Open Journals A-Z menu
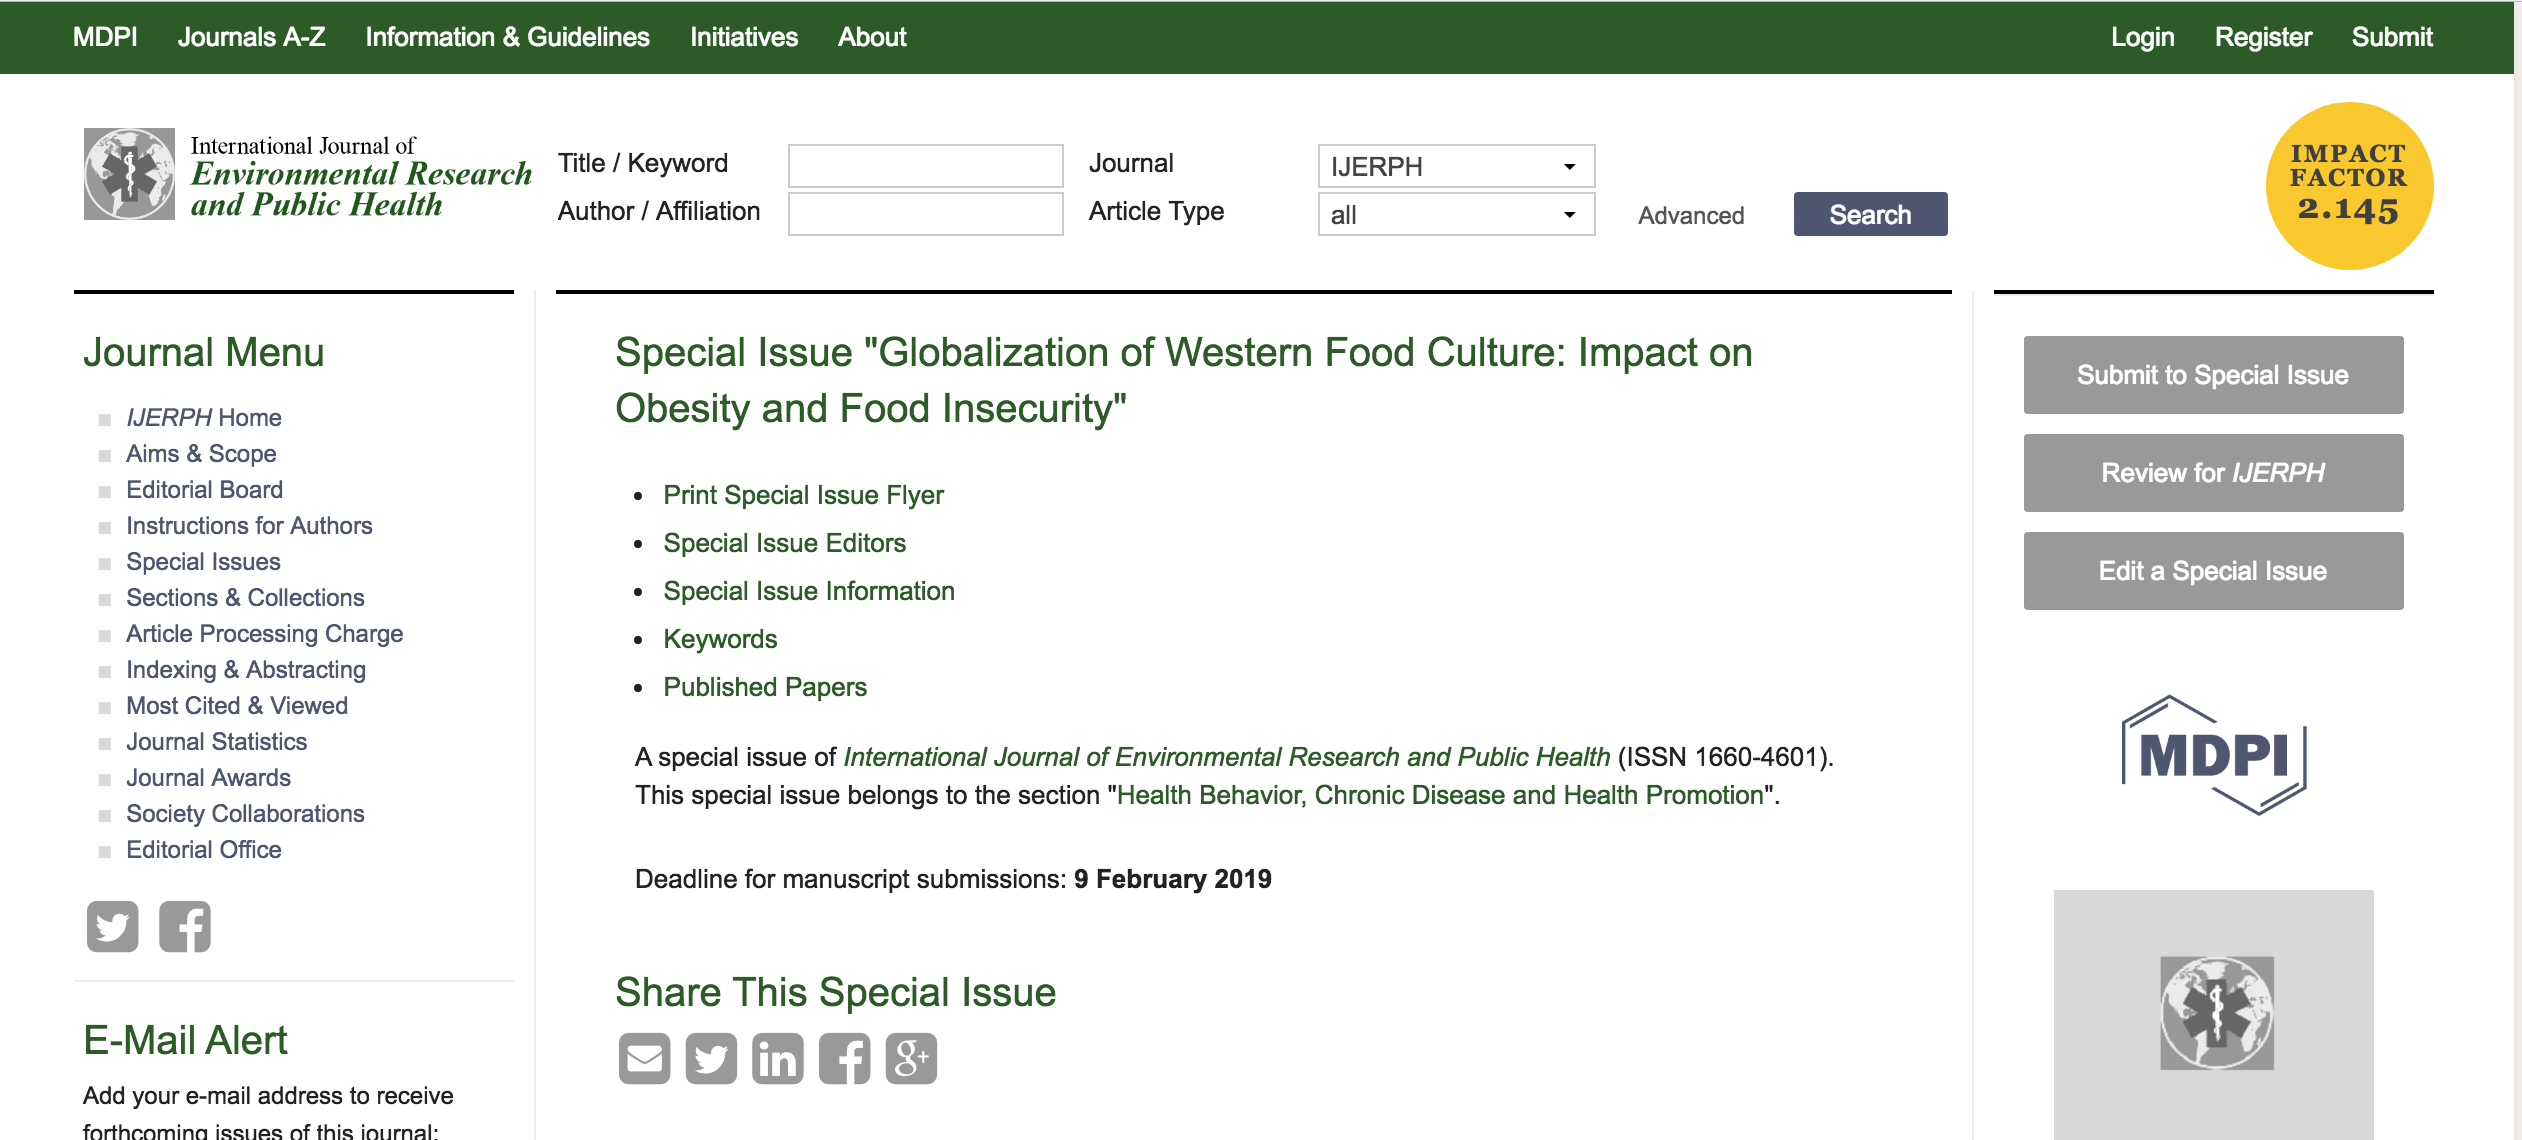Image resolution: width=2522 pixels, height=1140 pixels. (251, 37)
